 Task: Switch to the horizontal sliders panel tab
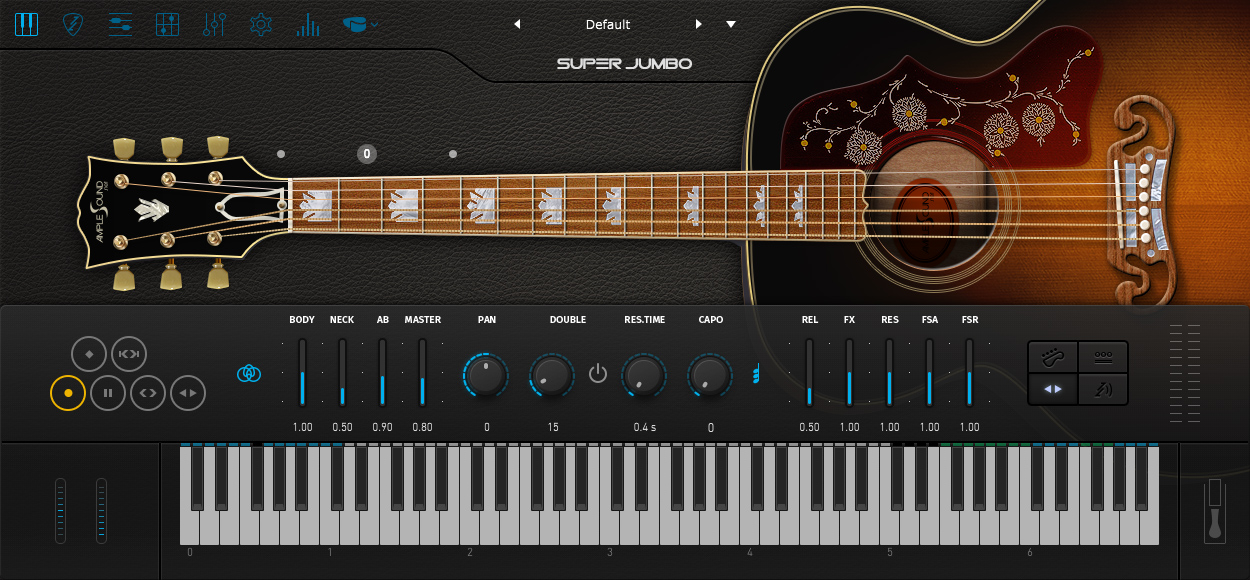click(121, 24)
